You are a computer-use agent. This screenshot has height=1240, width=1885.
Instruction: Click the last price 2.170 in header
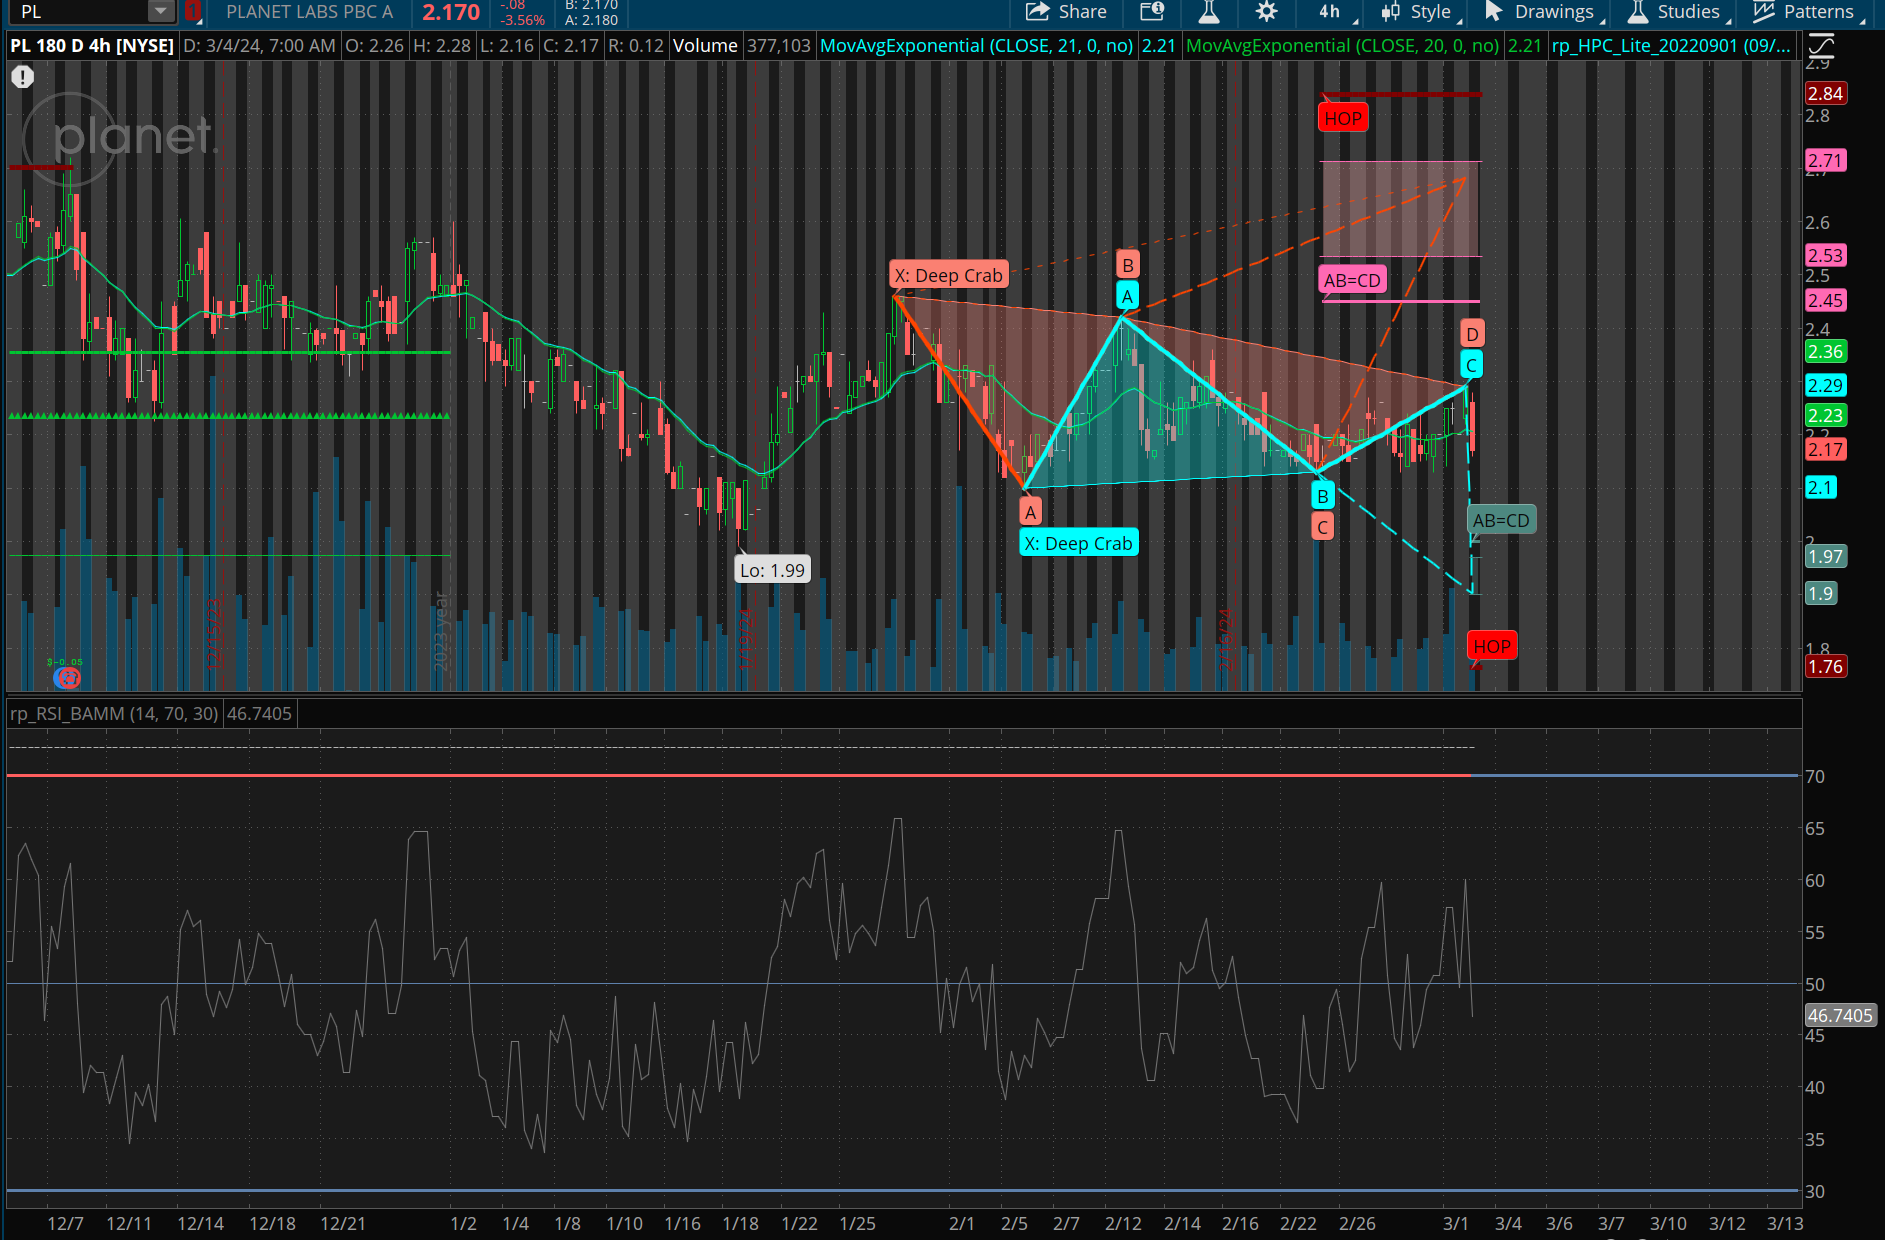point(451,12)
